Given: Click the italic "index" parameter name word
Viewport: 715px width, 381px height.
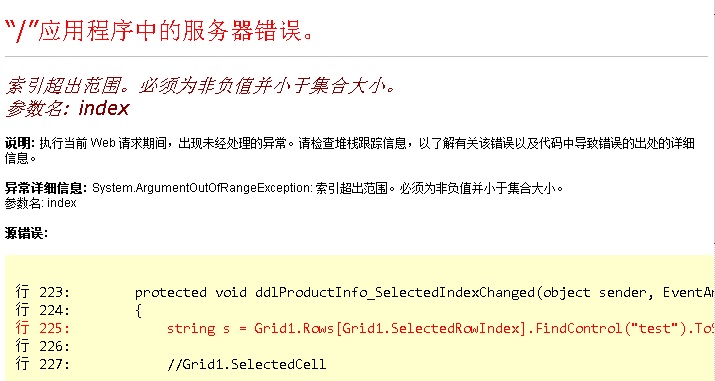Looking at the screenshot, I should 104,108.
